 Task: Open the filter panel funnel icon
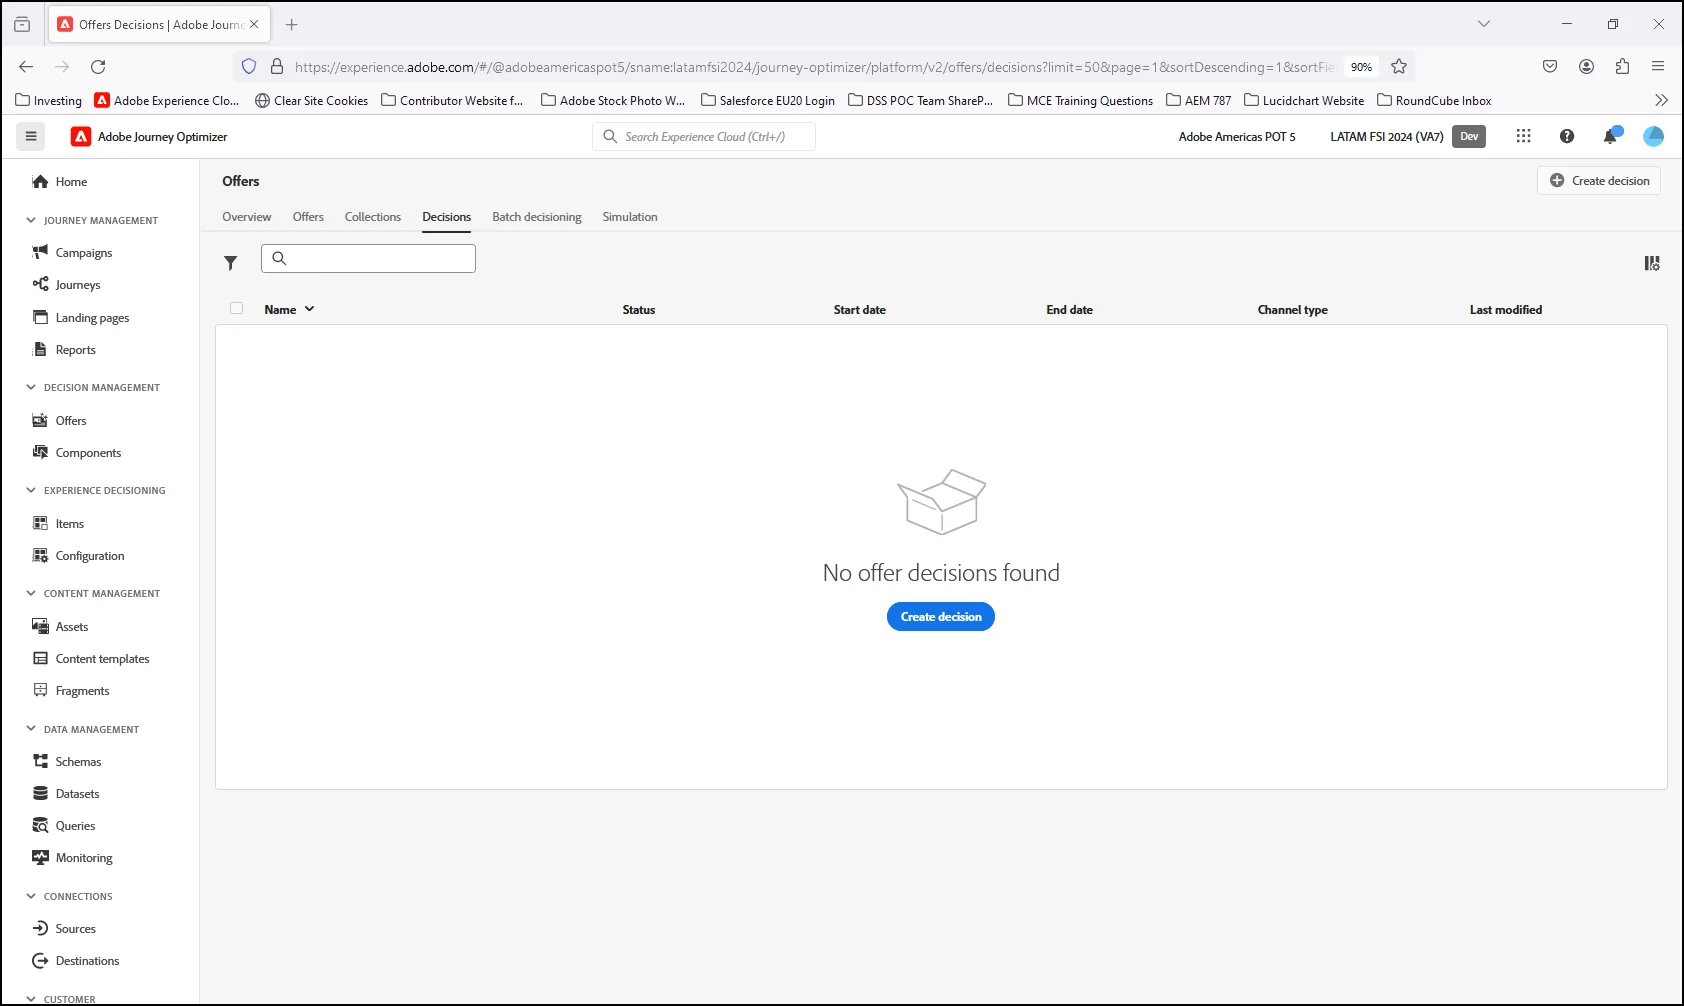coord(231,263)
